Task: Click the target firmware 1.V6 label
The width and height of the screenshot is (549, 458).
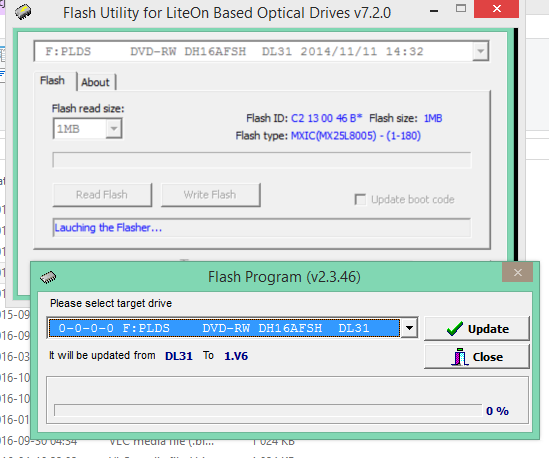Action: 236,356
